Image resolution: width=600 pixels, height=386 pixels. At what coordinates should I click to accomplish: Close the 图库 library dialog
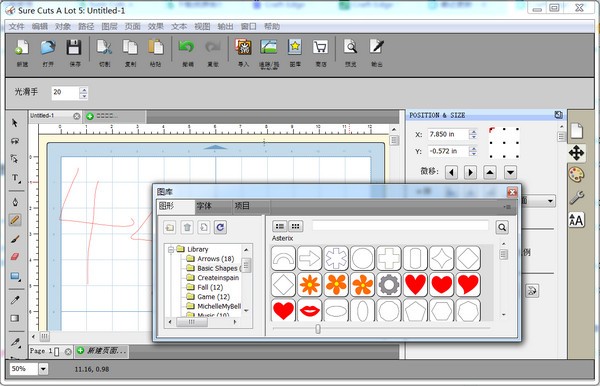coord(512,192)
